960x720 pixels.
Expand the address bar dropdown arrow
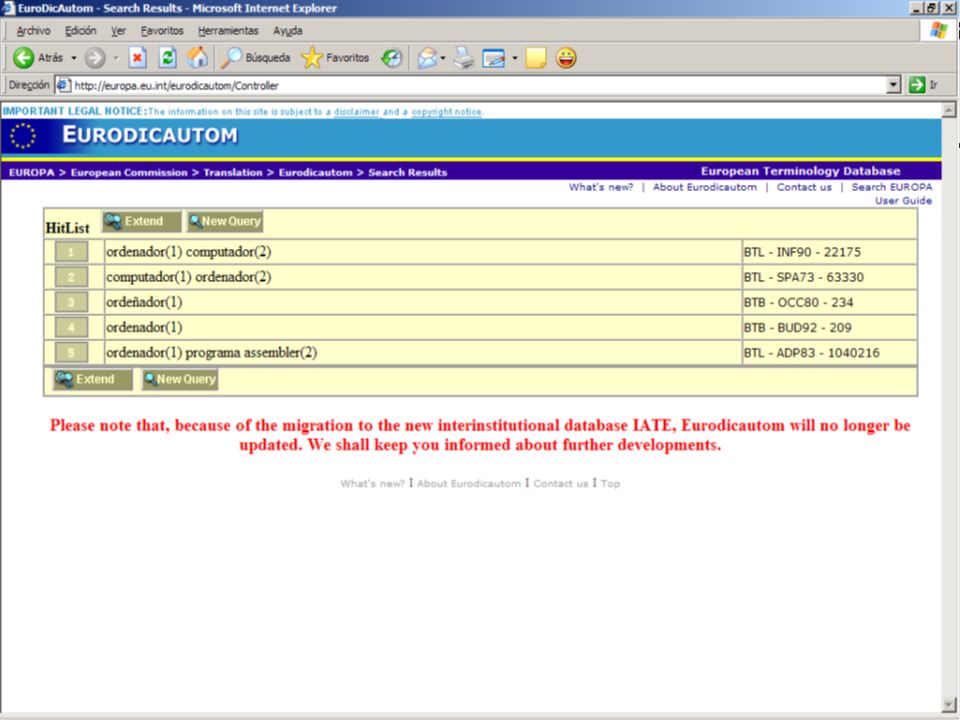click(x=893, y=85)
